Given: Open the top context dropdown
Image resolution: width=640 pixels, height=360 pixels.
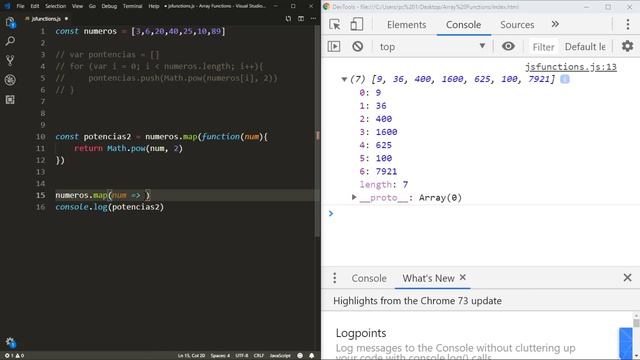Looking at the screenshot, I should pos(433,47).
